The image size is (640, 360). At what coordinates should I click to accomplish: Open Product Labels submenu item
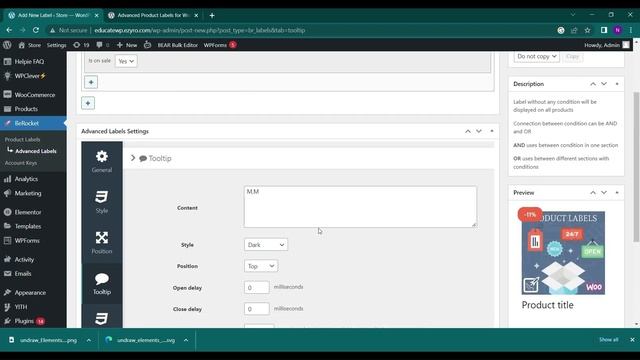22,140
